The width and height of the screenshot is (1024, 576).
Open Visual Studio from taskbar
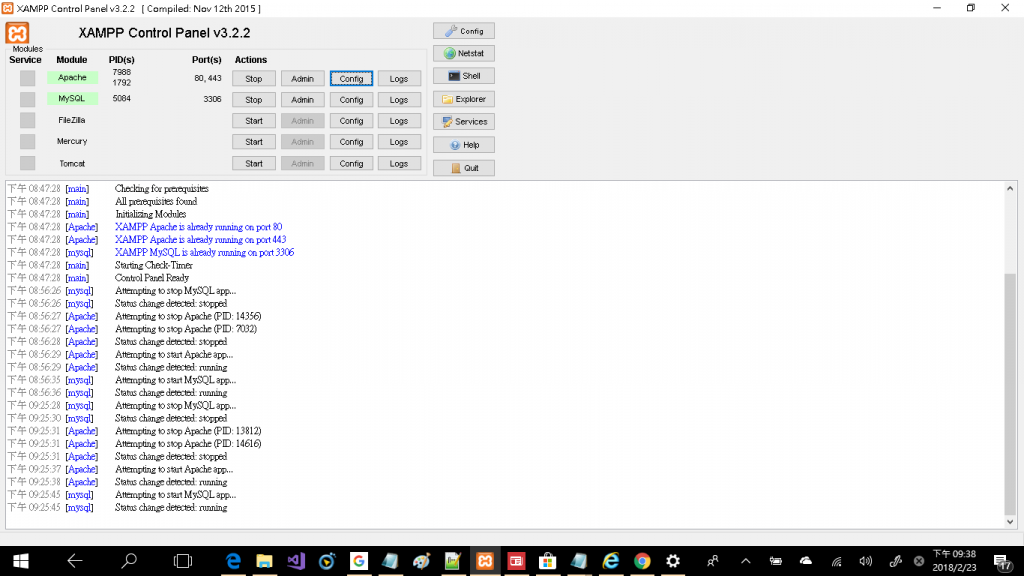pos(296,561)
